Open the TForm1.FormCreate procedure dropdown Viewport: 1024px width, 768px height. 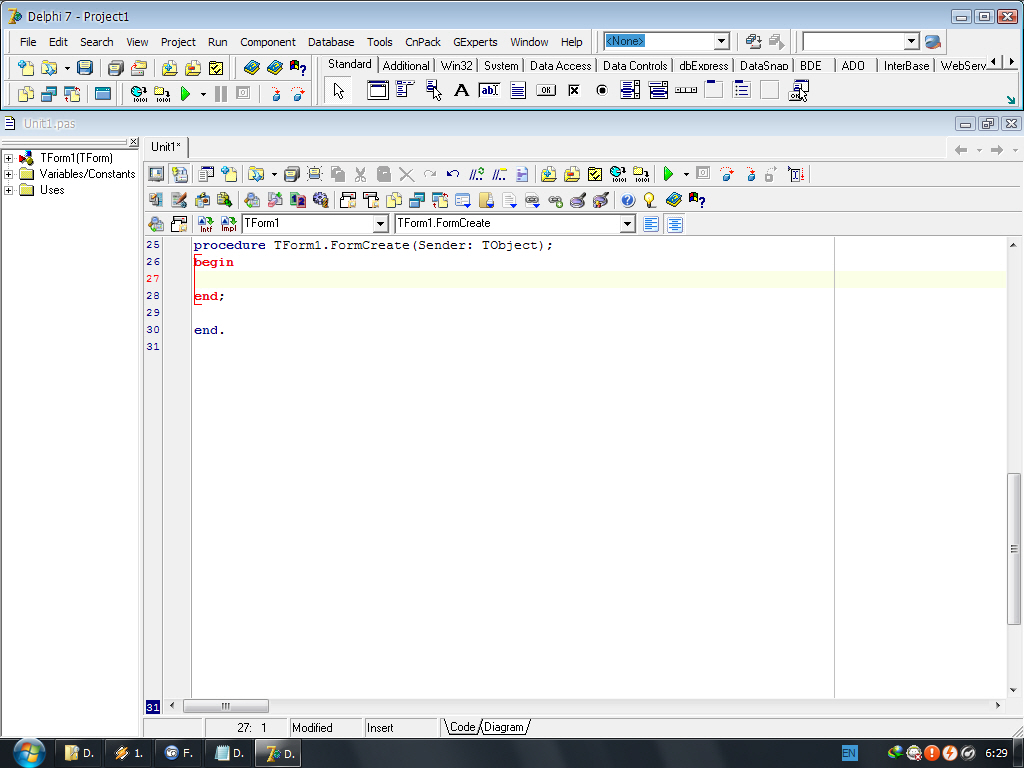pyautogui.click(x=627, y=224)
